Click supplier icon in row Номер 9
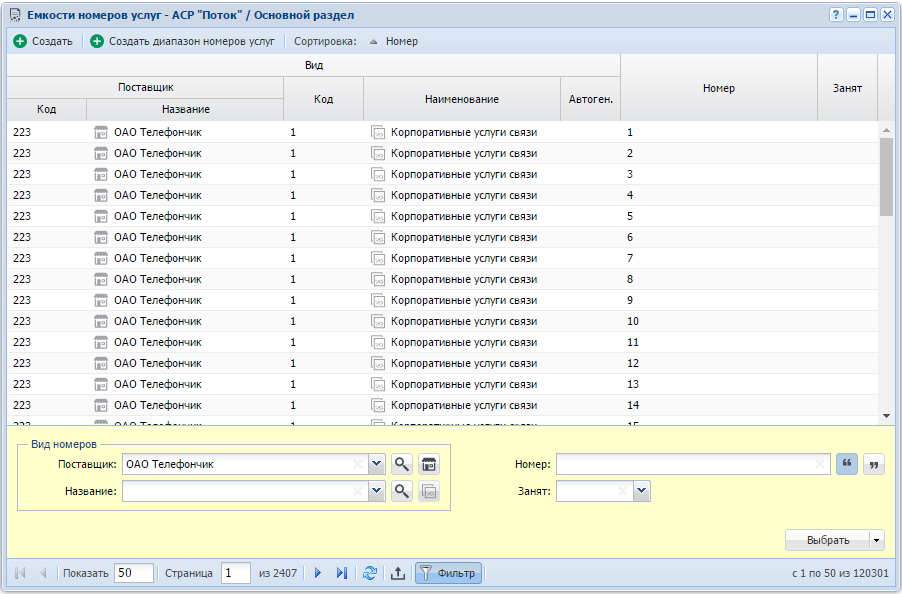The height and width of the screenshot is (594, 902). tap(101, 300)
